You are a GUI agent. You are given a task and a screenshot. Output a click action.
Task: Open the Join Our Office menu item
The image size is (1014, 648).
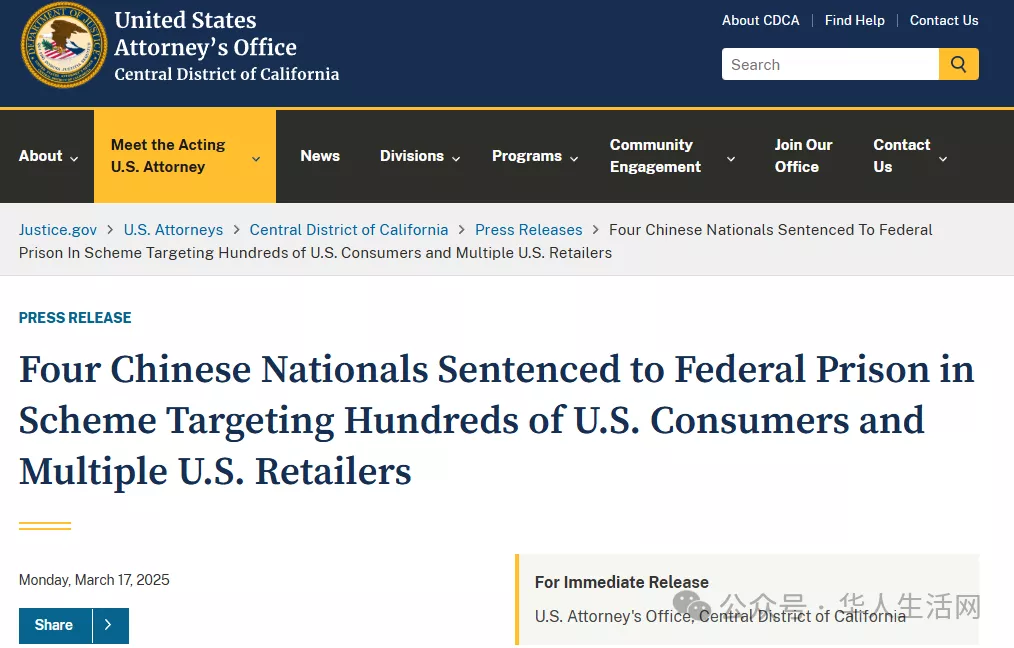click(803, 156)
